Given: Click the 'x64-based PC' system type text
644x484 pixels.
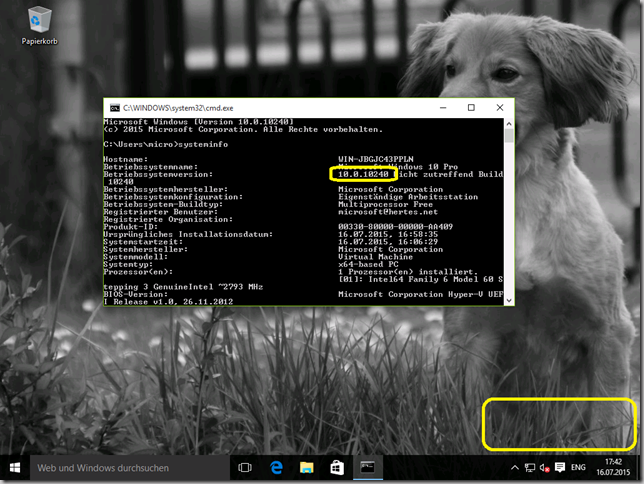Looking at the screenshot, I should (x=368, y=264).
